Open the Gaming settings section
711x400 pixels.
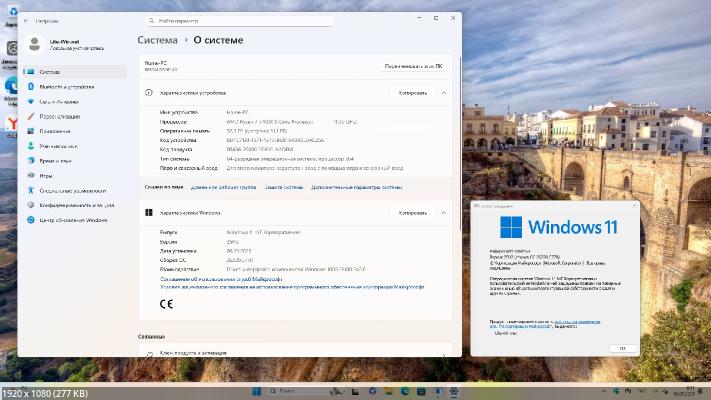coord(47,175)
